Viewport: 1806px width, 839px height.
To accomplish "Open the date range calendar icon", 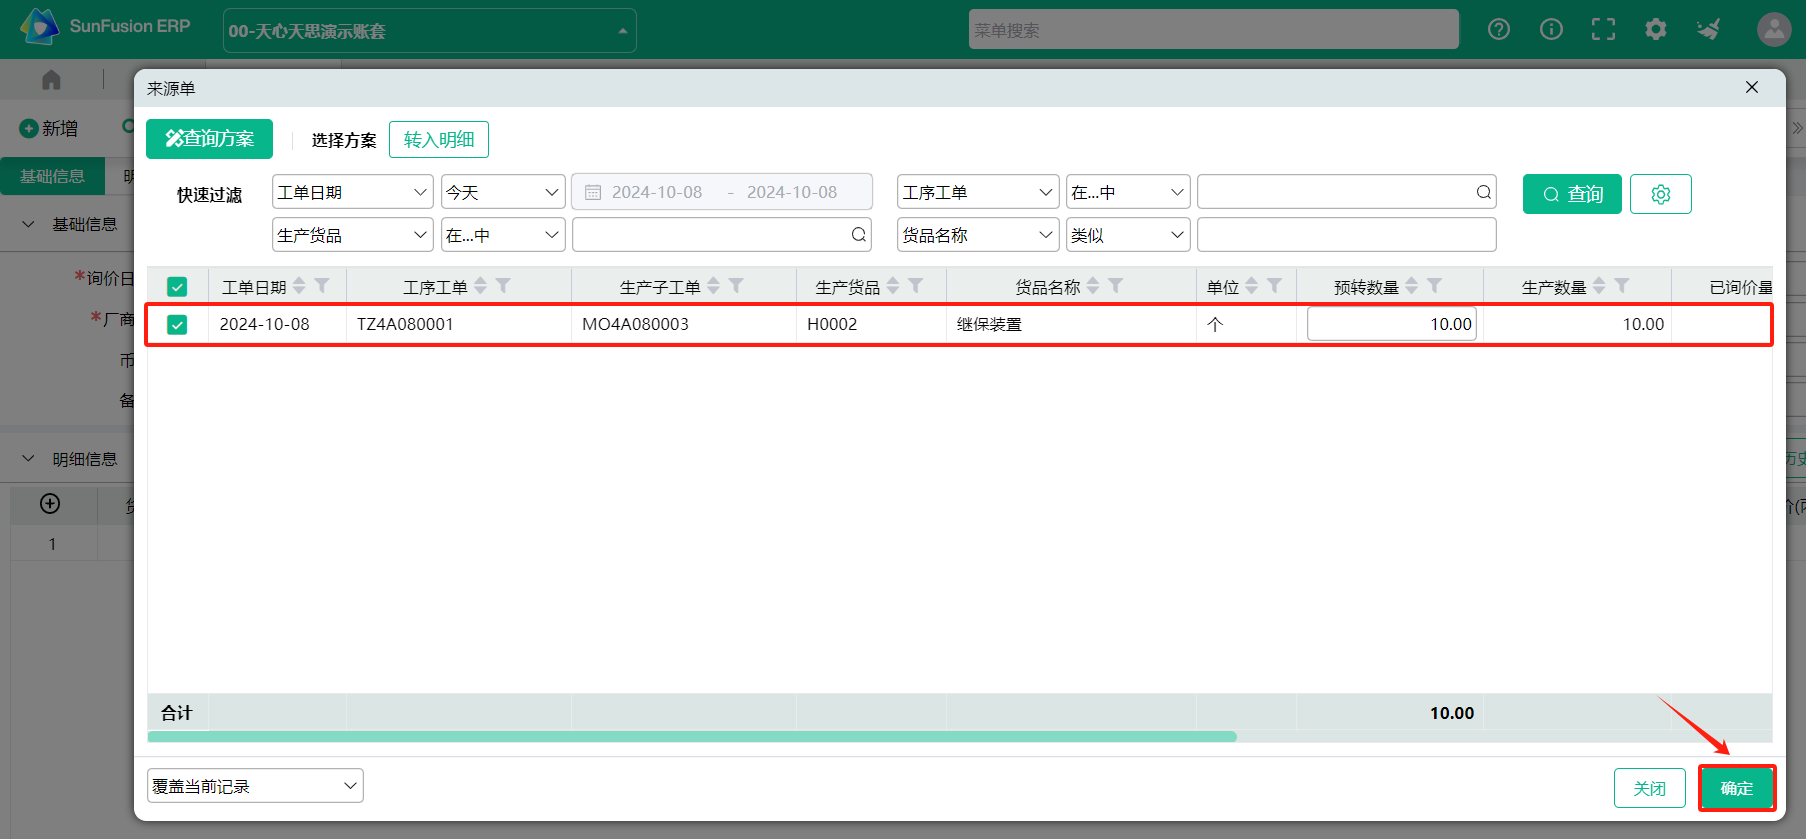I will coord(593,192).
